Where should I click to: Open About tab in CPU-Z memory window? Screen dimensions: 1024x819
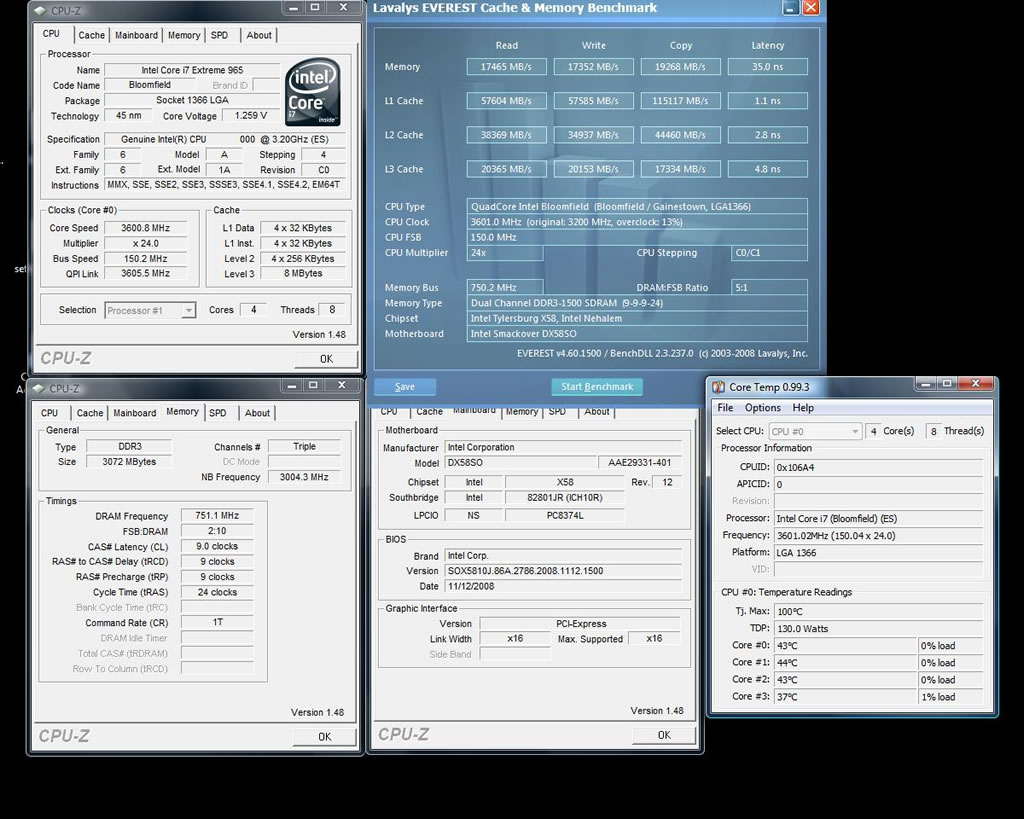pyautogui.click(x=257, y=413)
